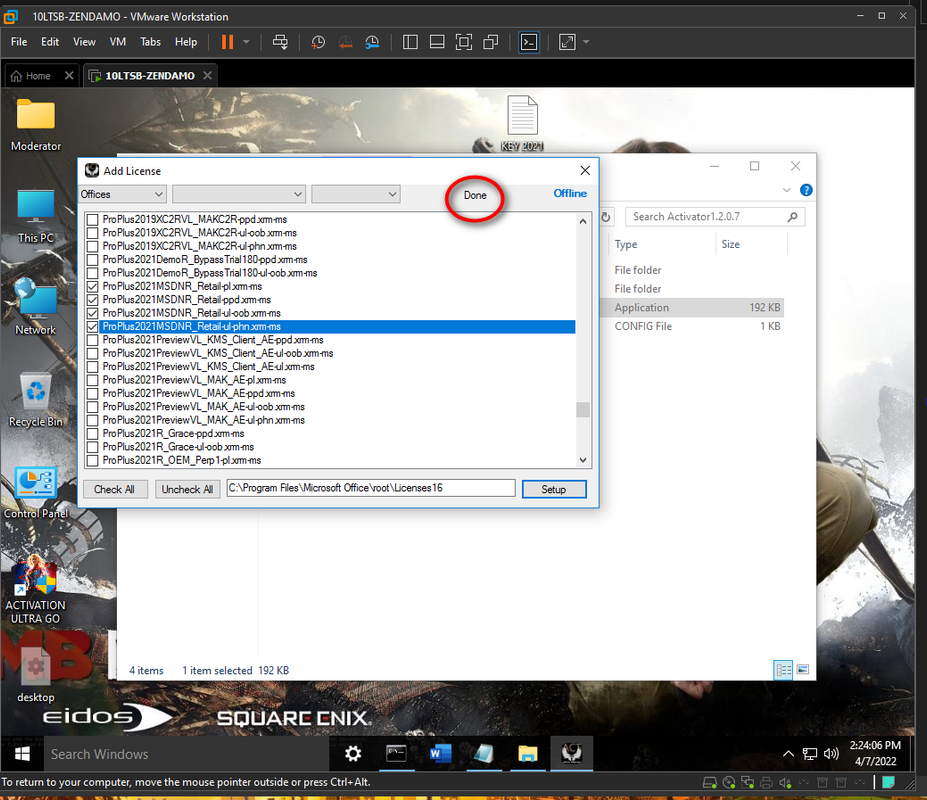Switch Explorer to large icons view
The height and width of the screenshot is (800, 927).
(x=802, y=670)
